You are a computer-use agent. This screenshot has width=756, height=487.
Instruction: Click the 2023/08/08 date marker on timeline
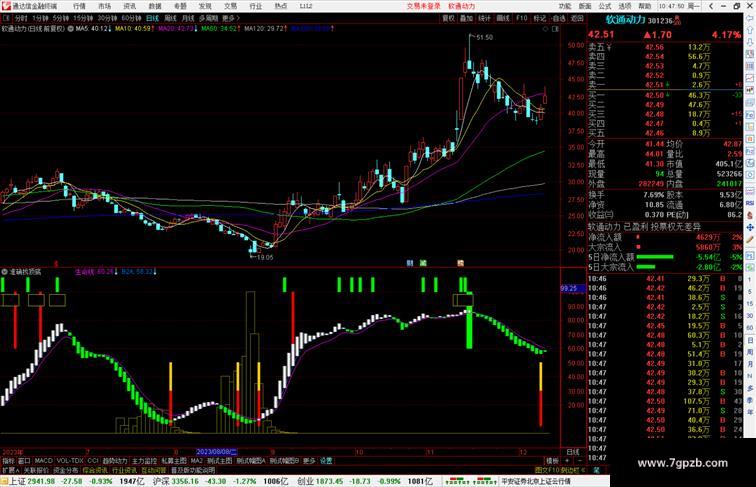[216, 452]
